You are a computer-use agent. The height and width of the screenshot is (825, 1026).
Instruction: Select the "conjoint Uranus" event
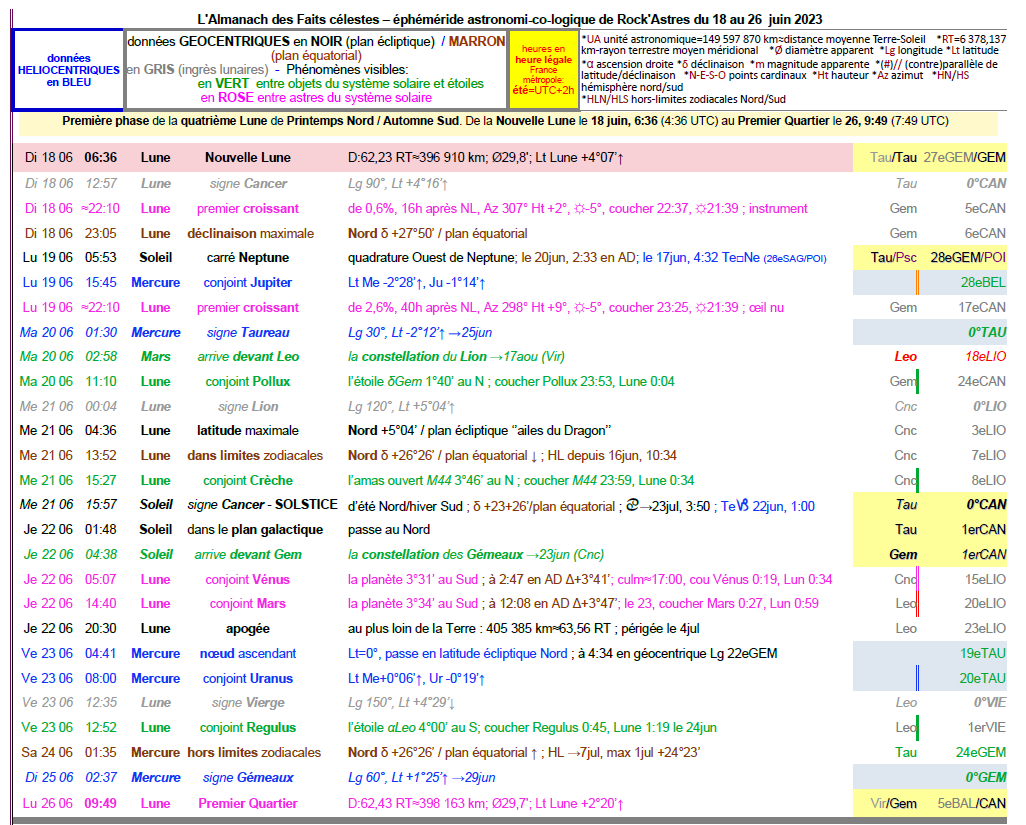pyautogui.click(x=247, y=678)
